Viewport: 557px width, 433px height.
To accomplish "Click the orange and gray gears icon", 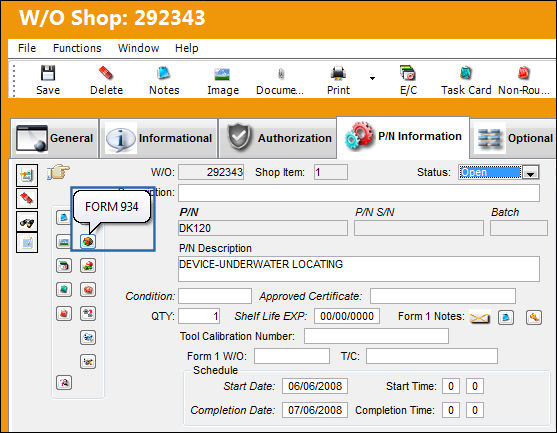I will point(88,362).
